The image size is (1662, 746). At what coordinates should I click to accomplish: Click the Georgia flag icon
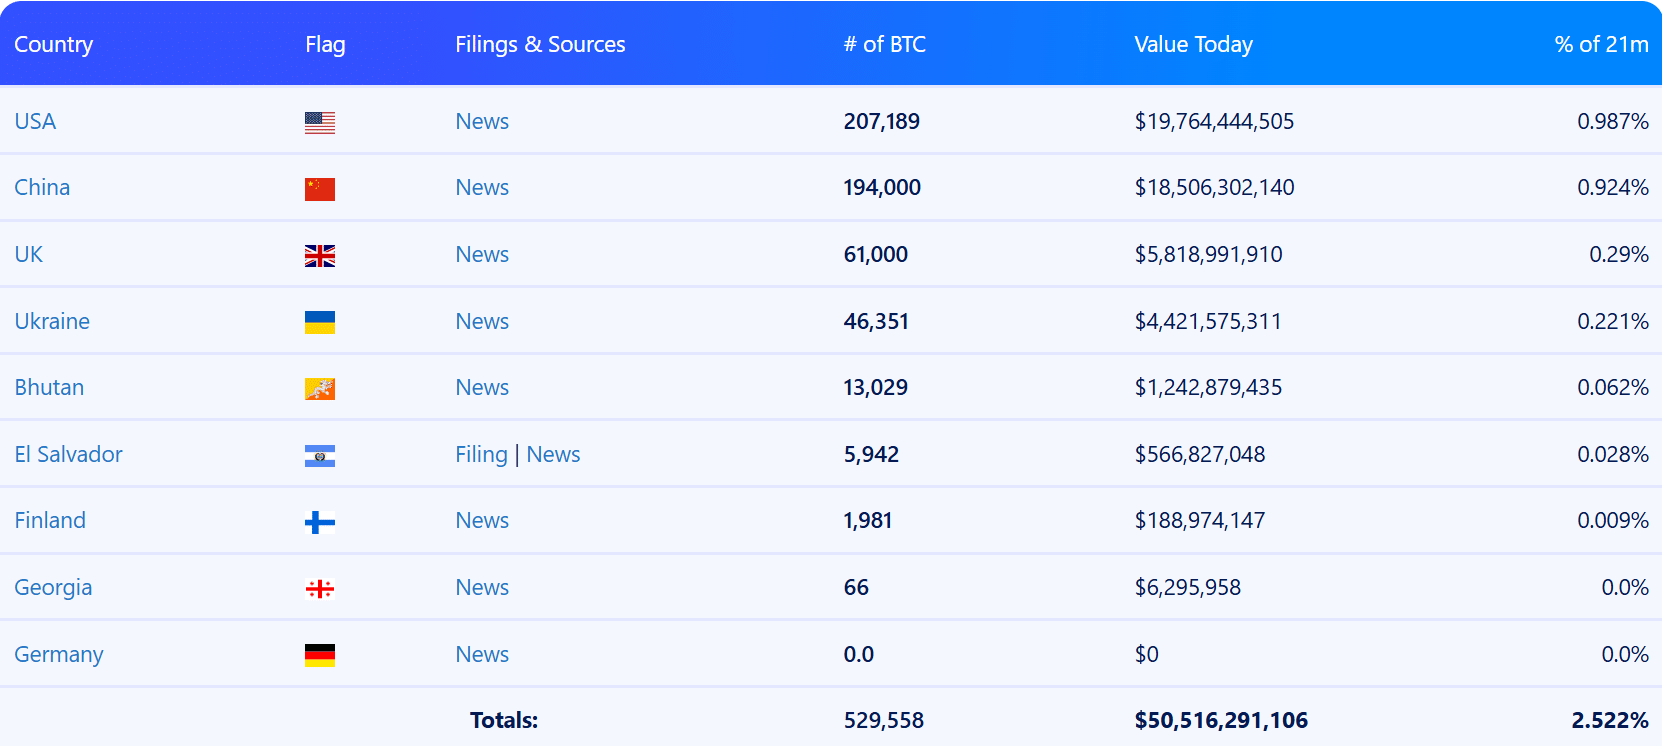coord(319,589)
